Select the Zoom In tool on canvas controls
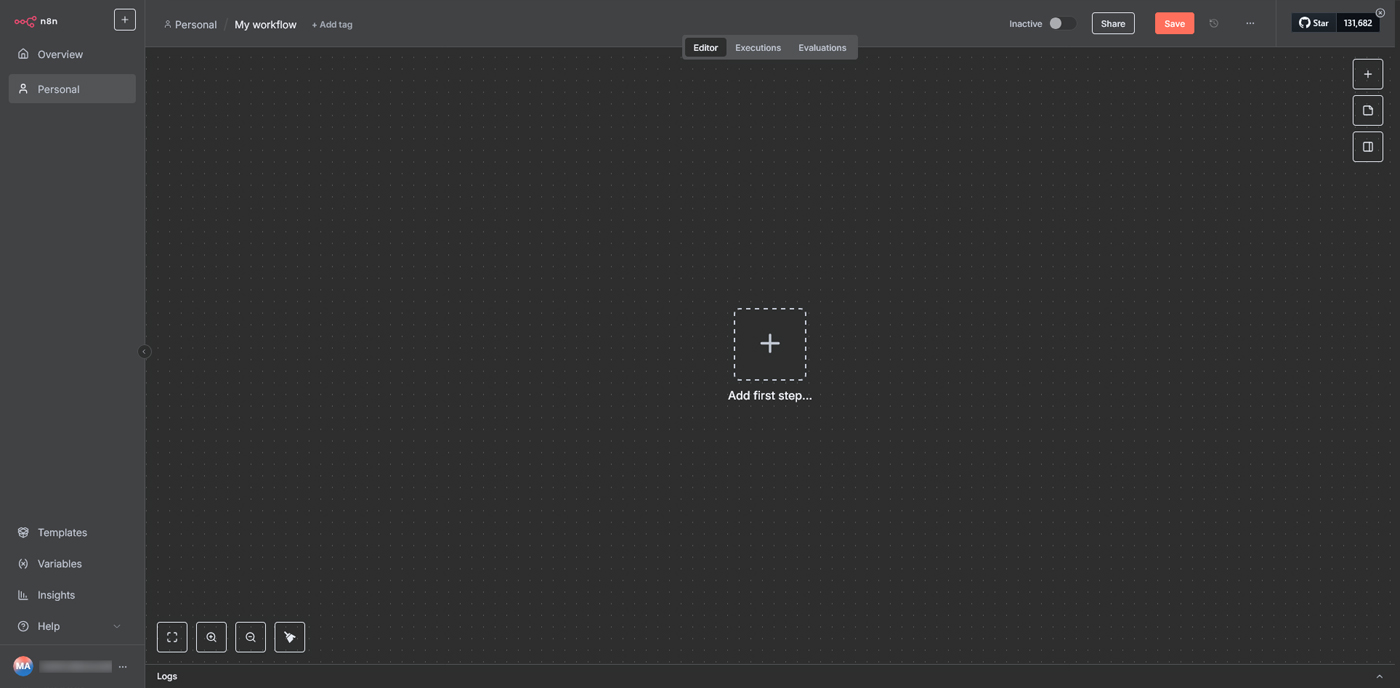Viewport: 1400px width, 688px height. pyautogui.click(x=211, y=637)
